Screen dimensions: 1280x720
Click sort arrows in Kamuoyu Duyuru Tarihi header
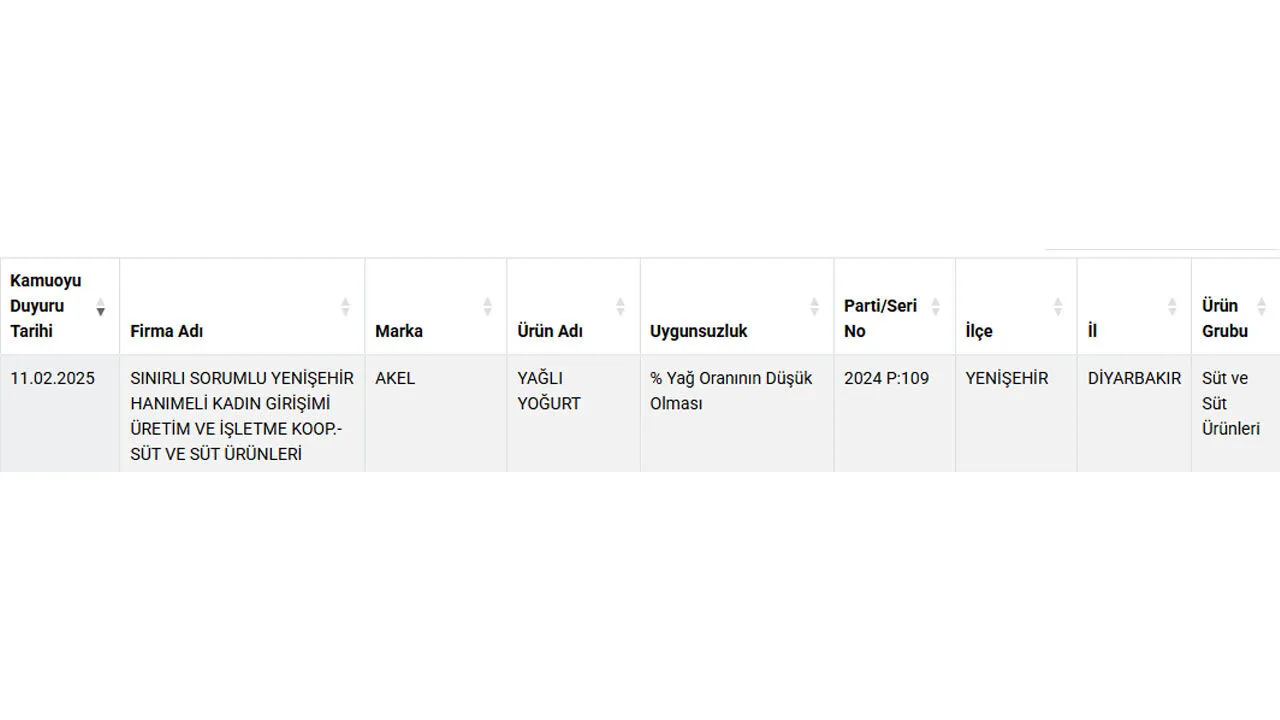pyautogui.click(x=101, y=306)
